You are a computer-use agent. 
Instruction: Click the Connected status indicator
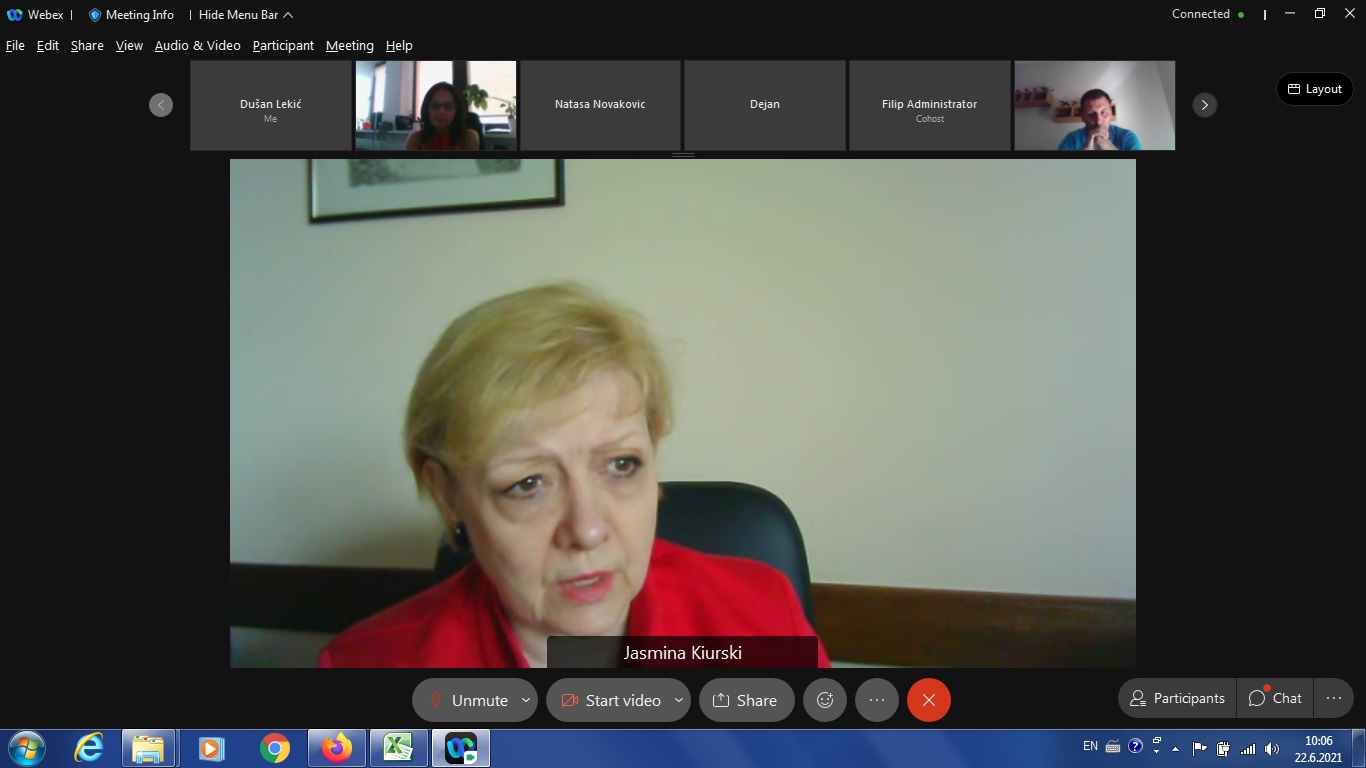[1208, 14]
